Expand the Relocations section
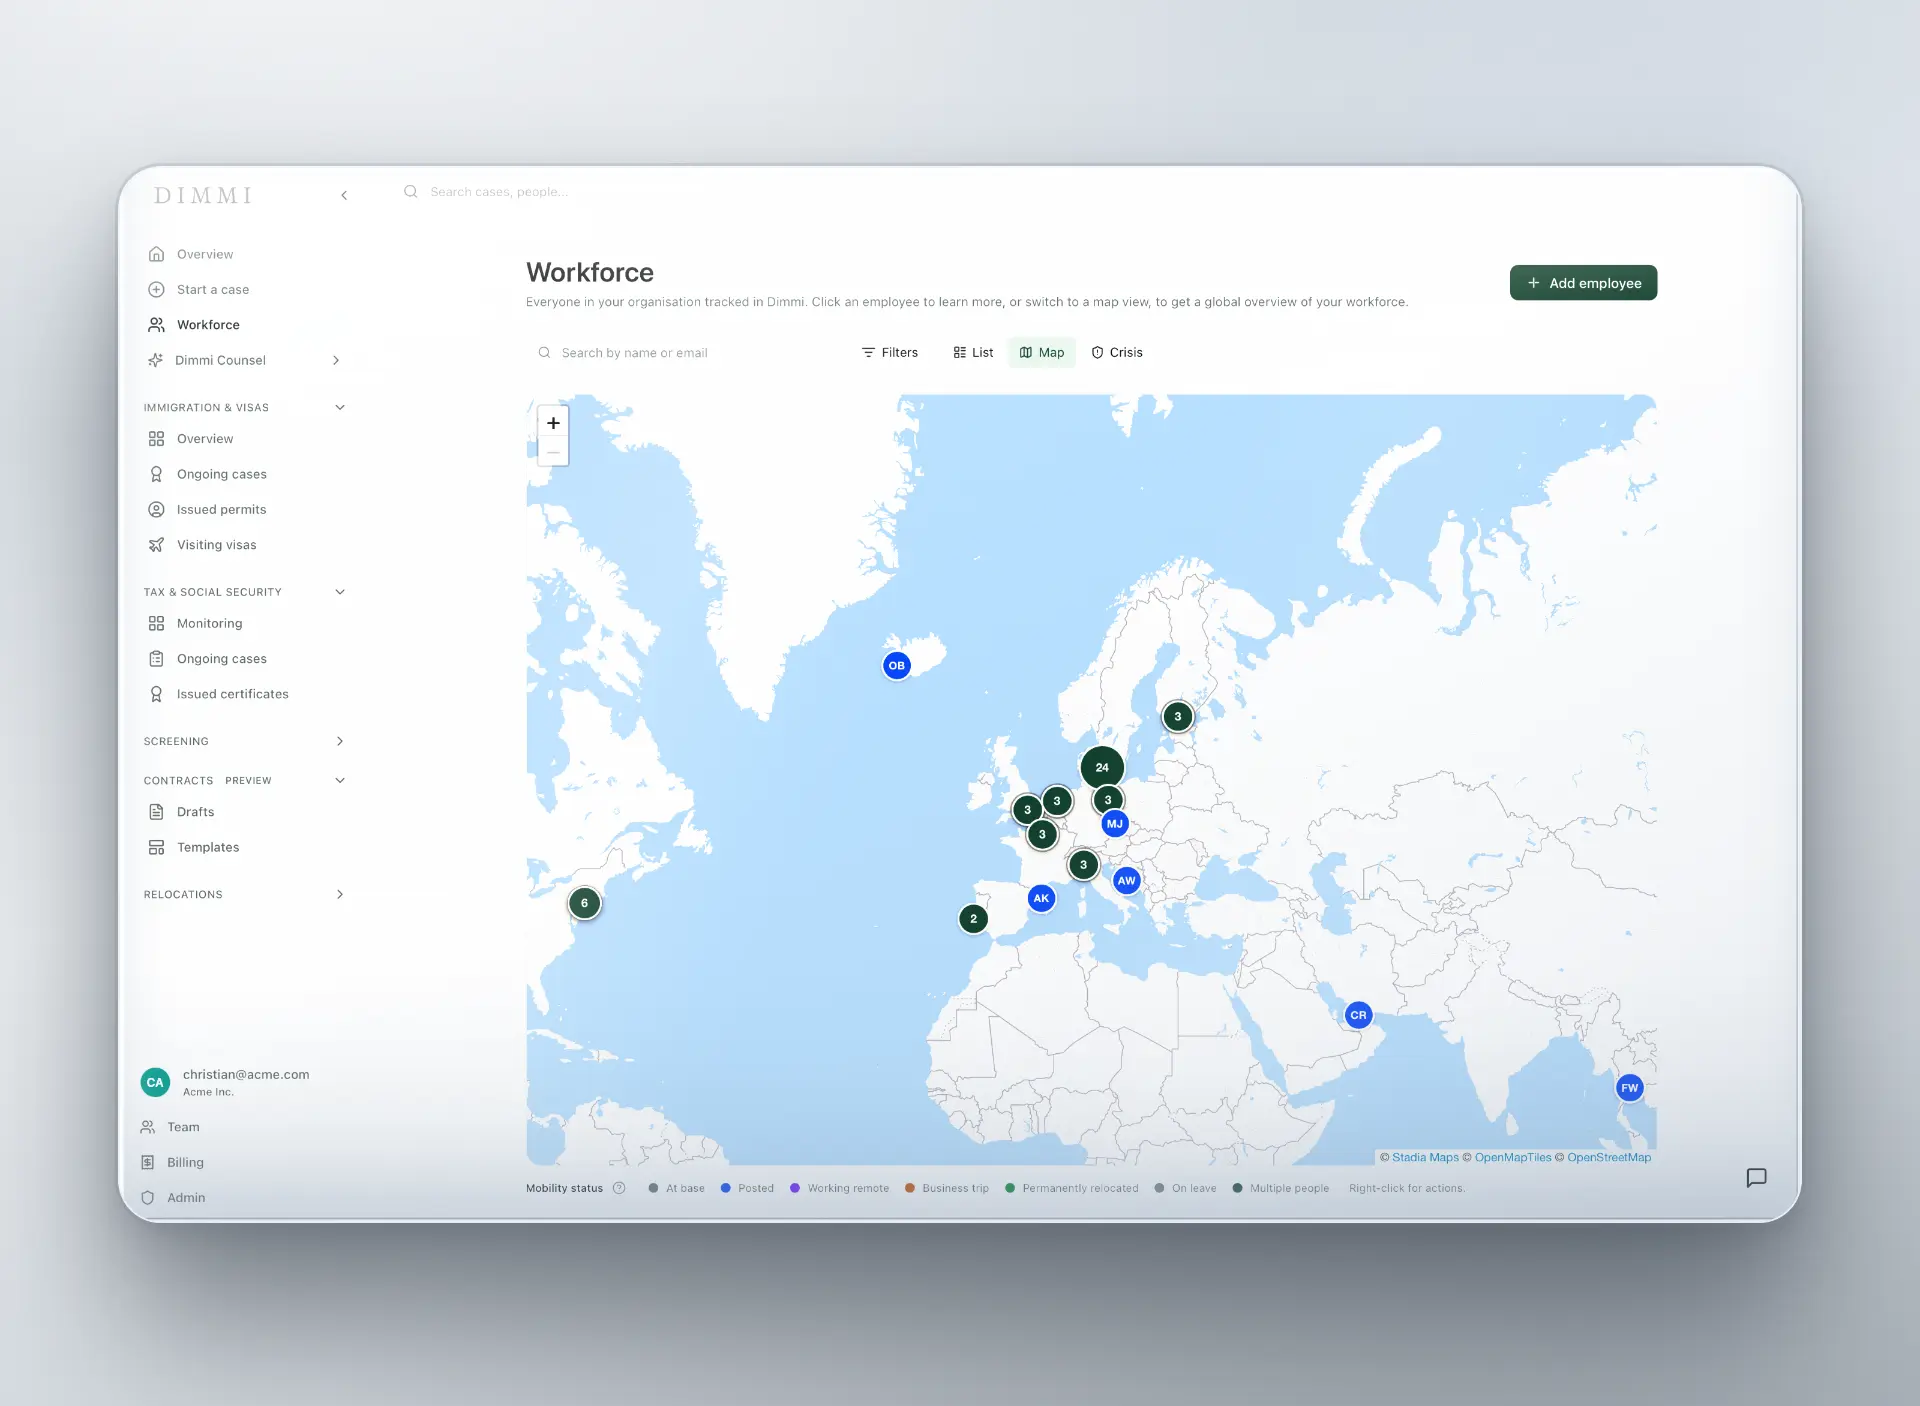Viewport: 1920px width, 1406px height. tap(340, 894)
